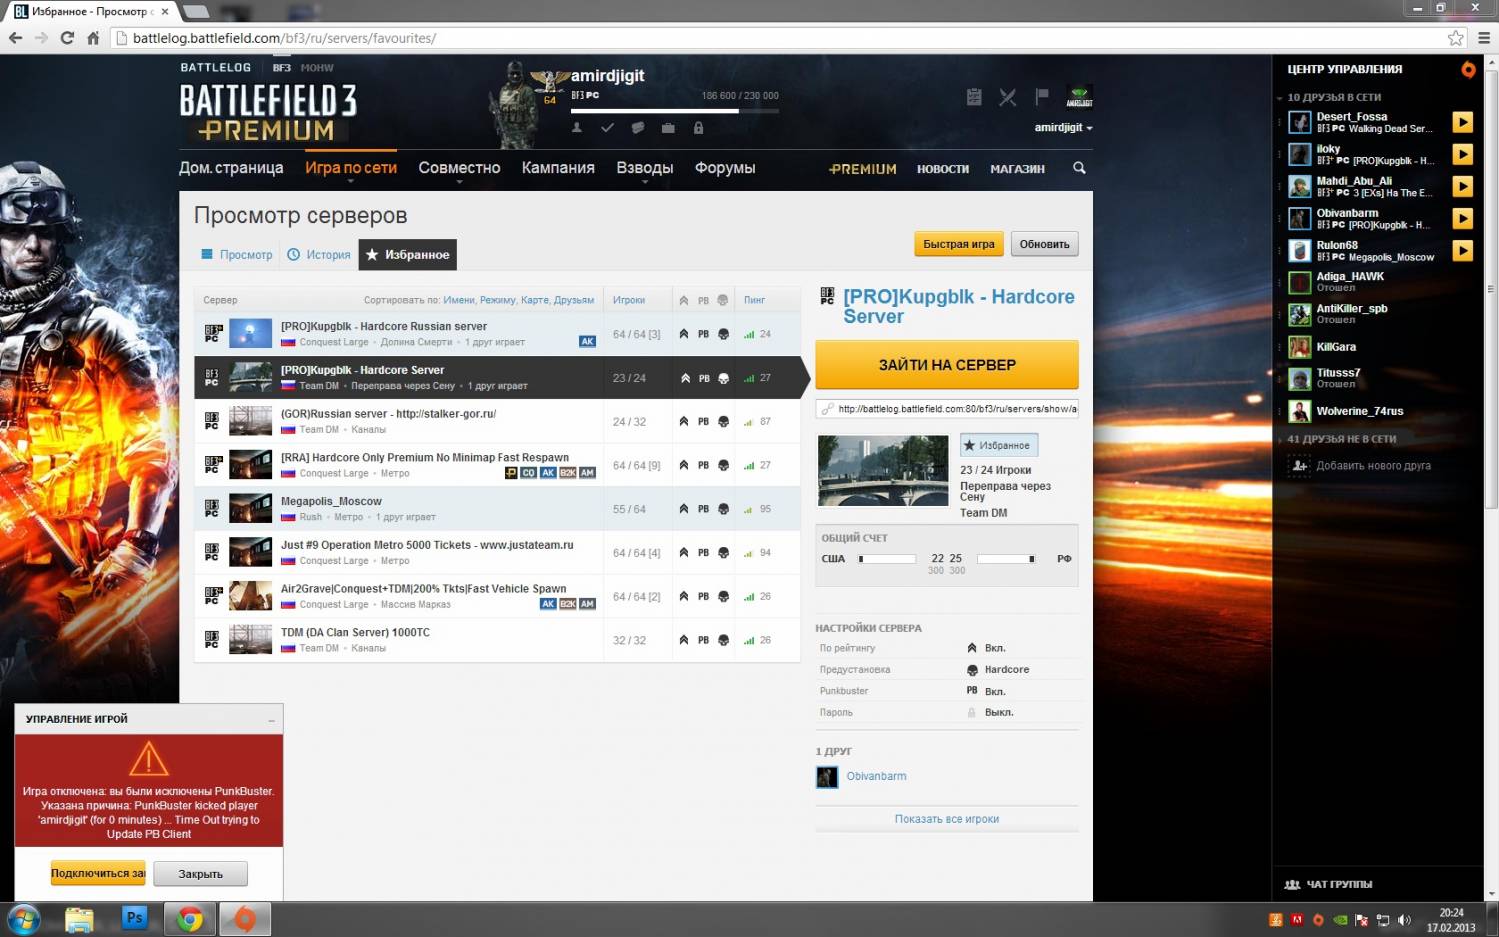Click the search magnifier icon in navigation

[x=1079, y=168]
